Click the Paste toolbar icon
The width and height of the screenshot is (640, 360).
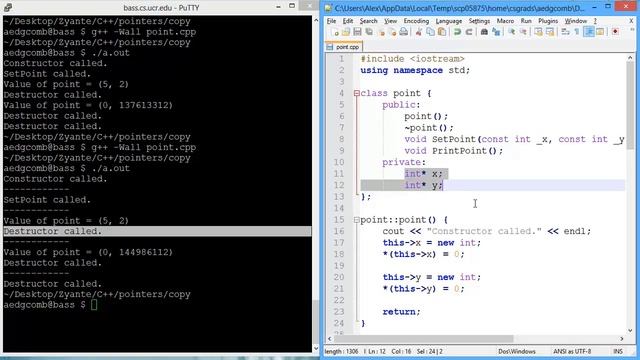pos(442,32)
